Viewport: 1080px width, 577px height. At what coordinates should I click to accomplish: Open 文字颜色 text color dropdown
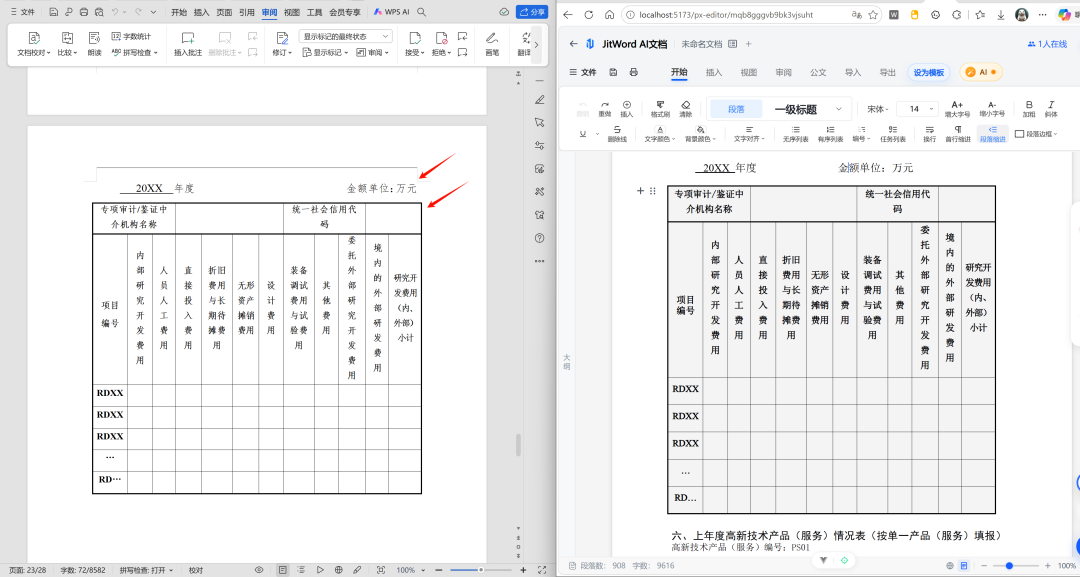click(x=660, y=134)
